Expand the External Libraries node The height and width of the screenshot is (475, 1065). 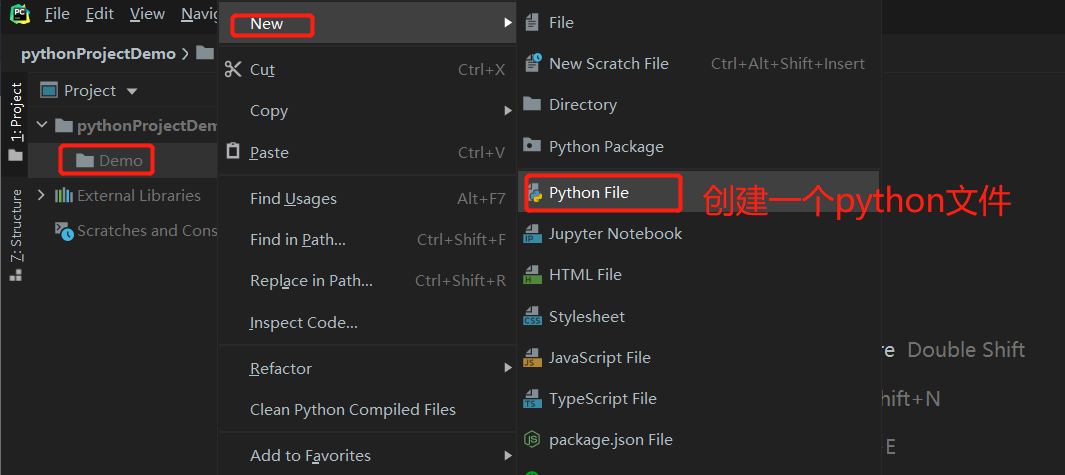point(41,196)
